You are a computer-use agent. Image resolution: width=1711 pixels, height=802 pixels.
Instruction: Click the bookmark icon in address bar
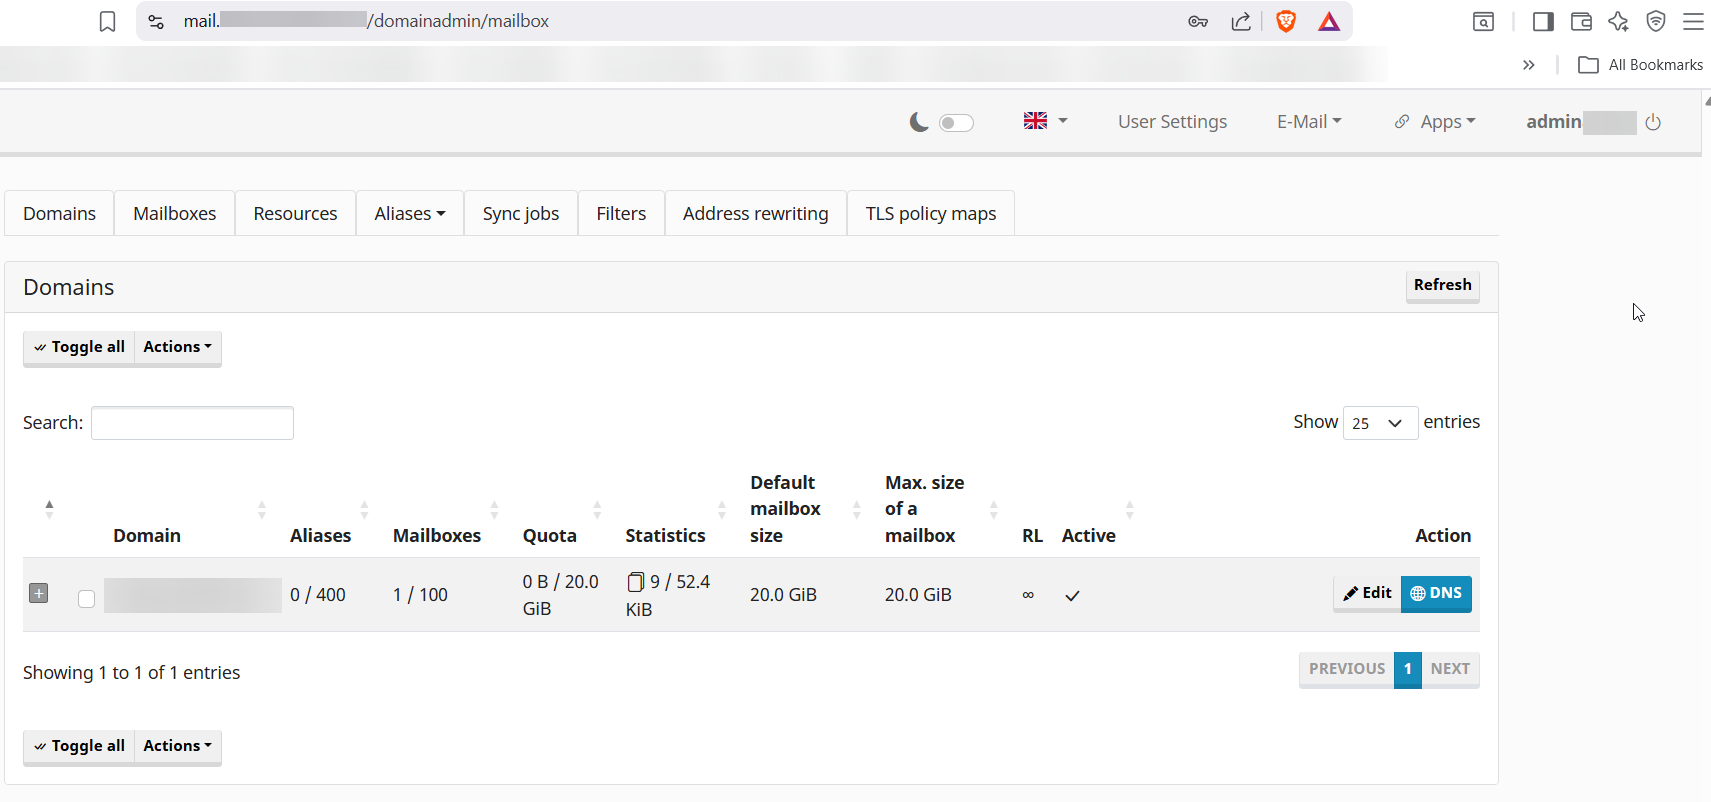tap(108, 21)
